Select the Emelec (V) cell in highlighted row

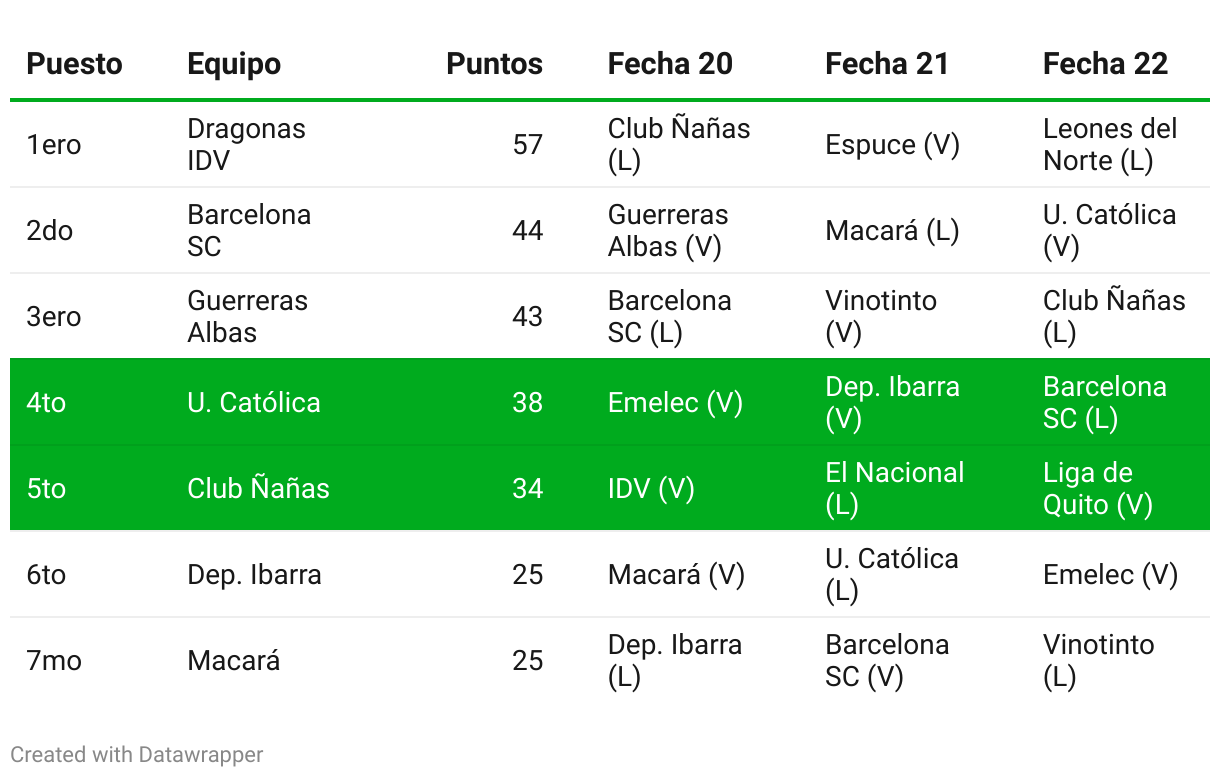tap(675, 403)
